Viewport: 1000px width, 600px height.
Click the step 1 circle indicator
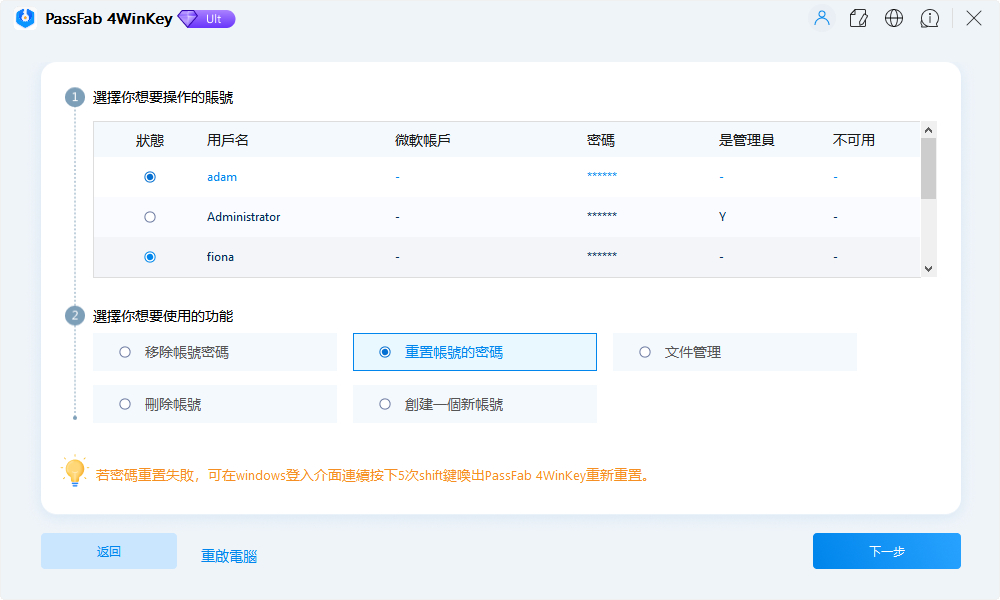point(75,97)
